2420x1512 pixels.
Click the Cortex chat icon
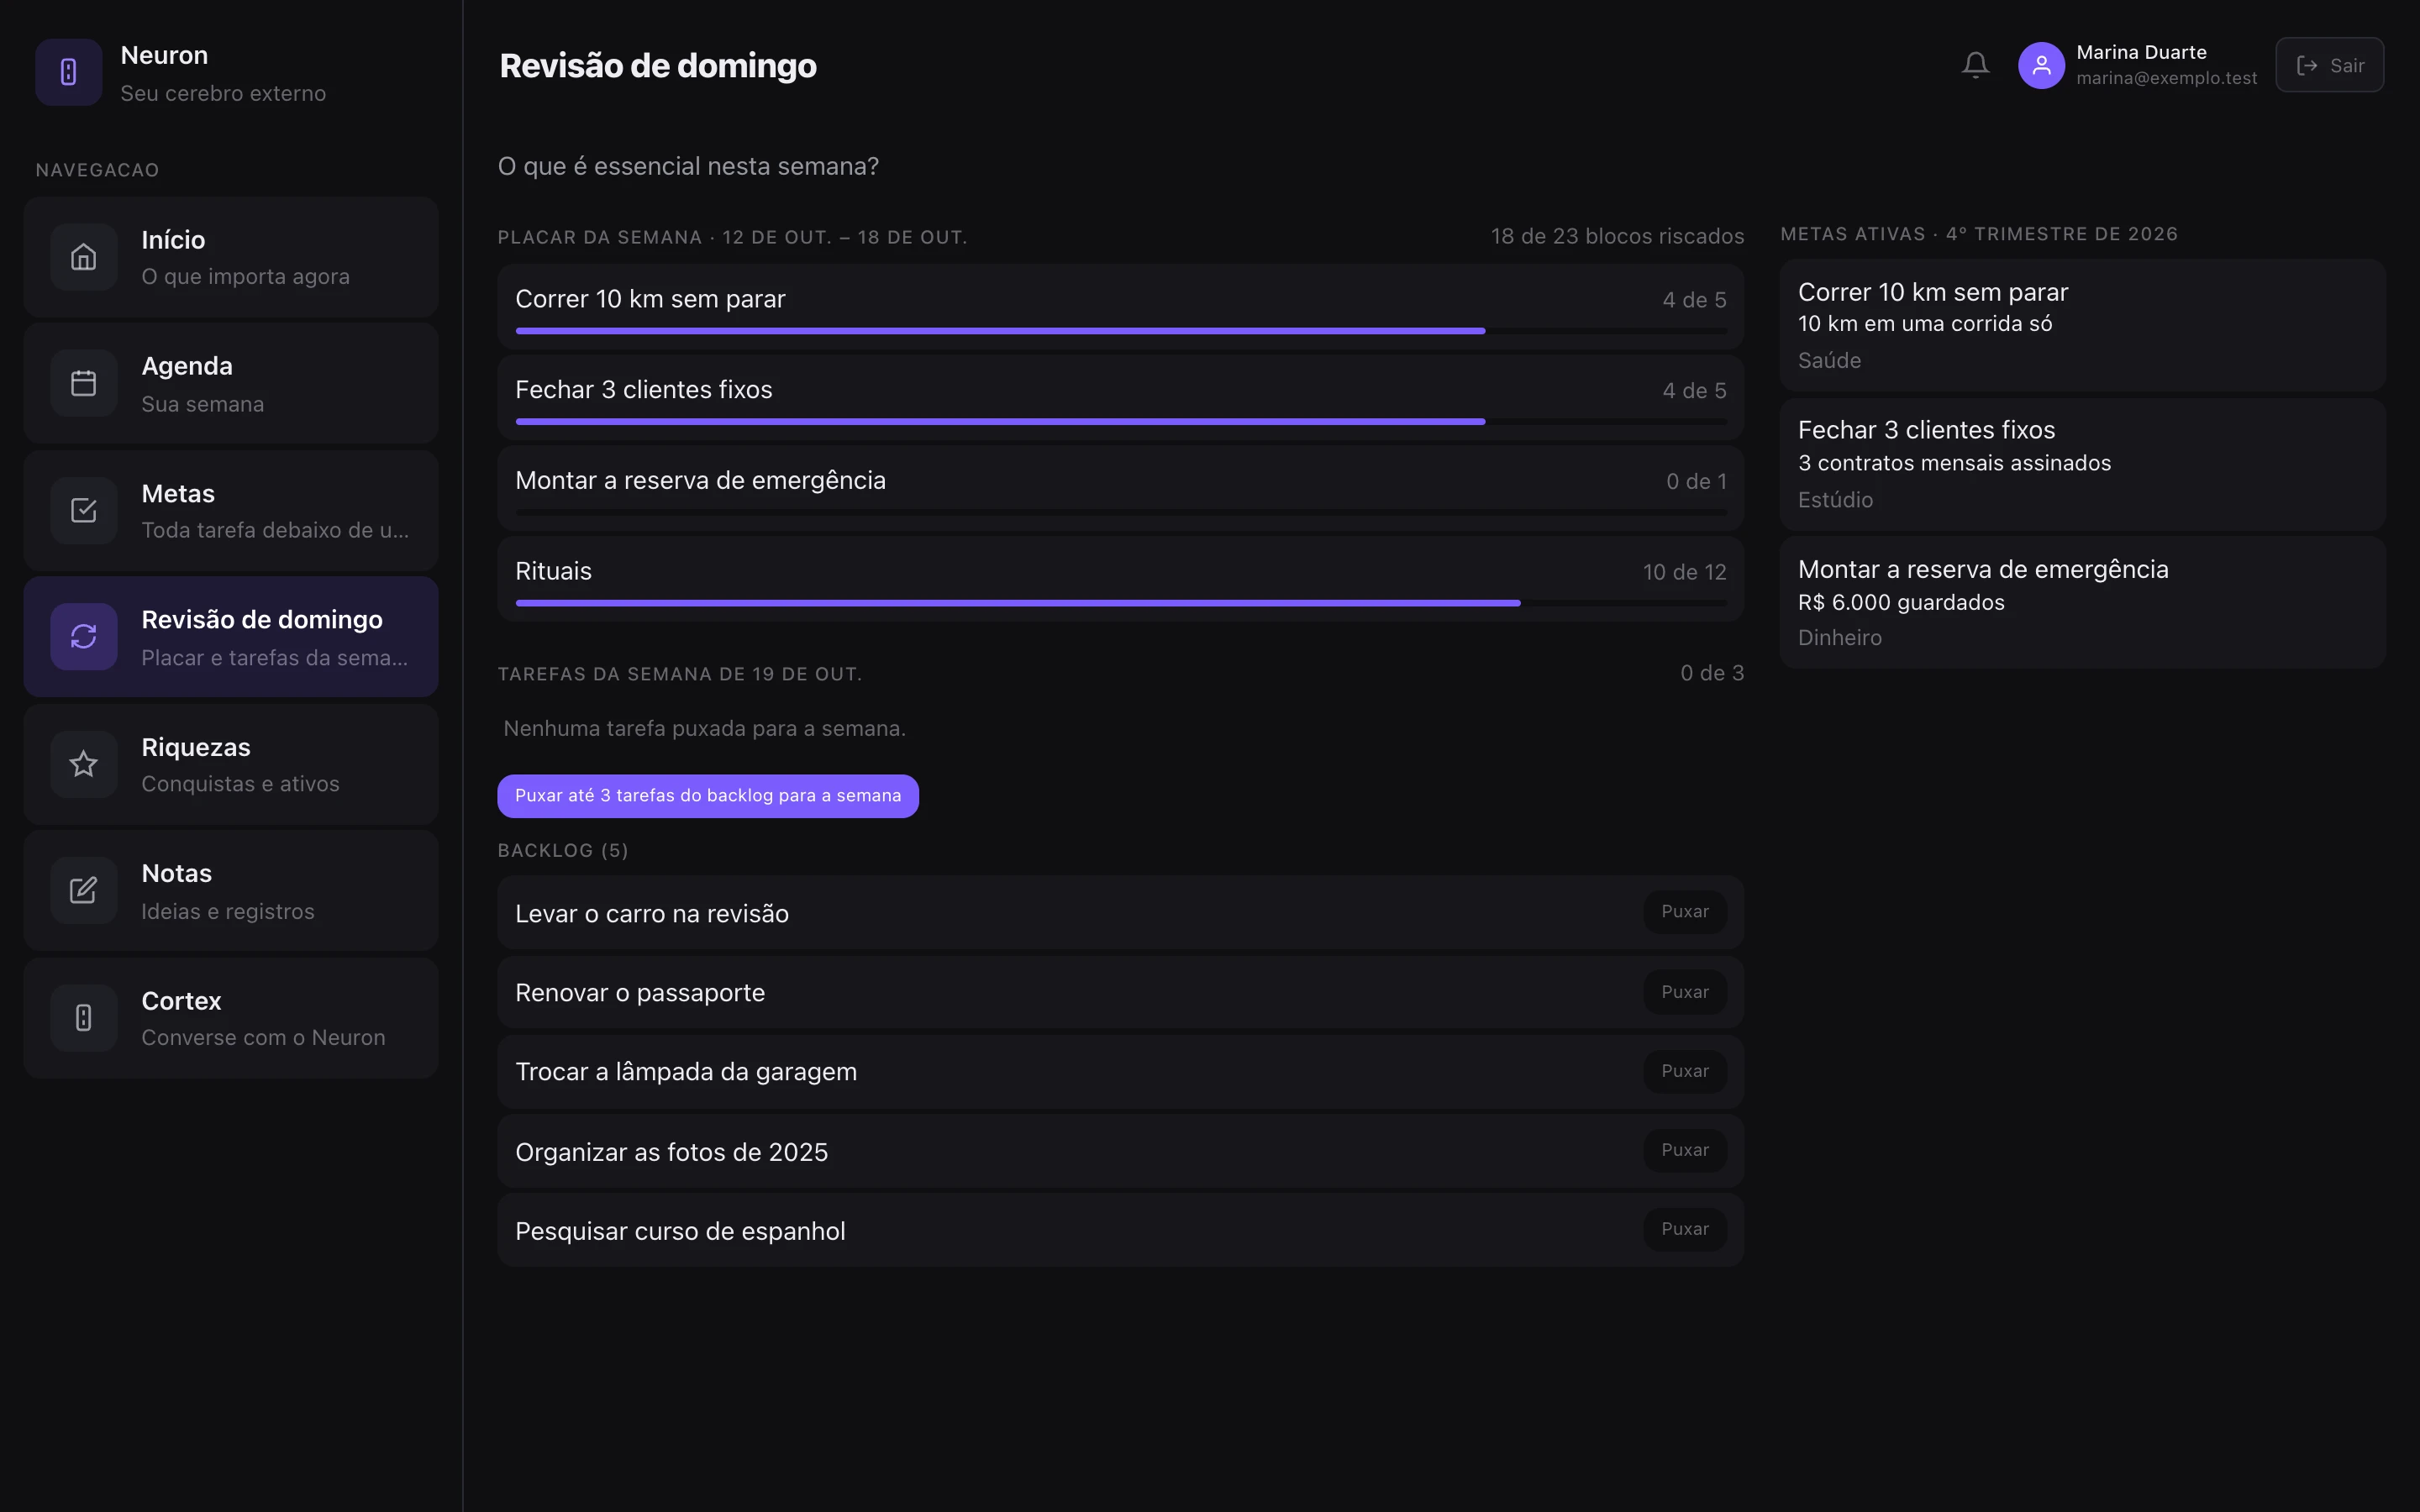click(84, 1017)
